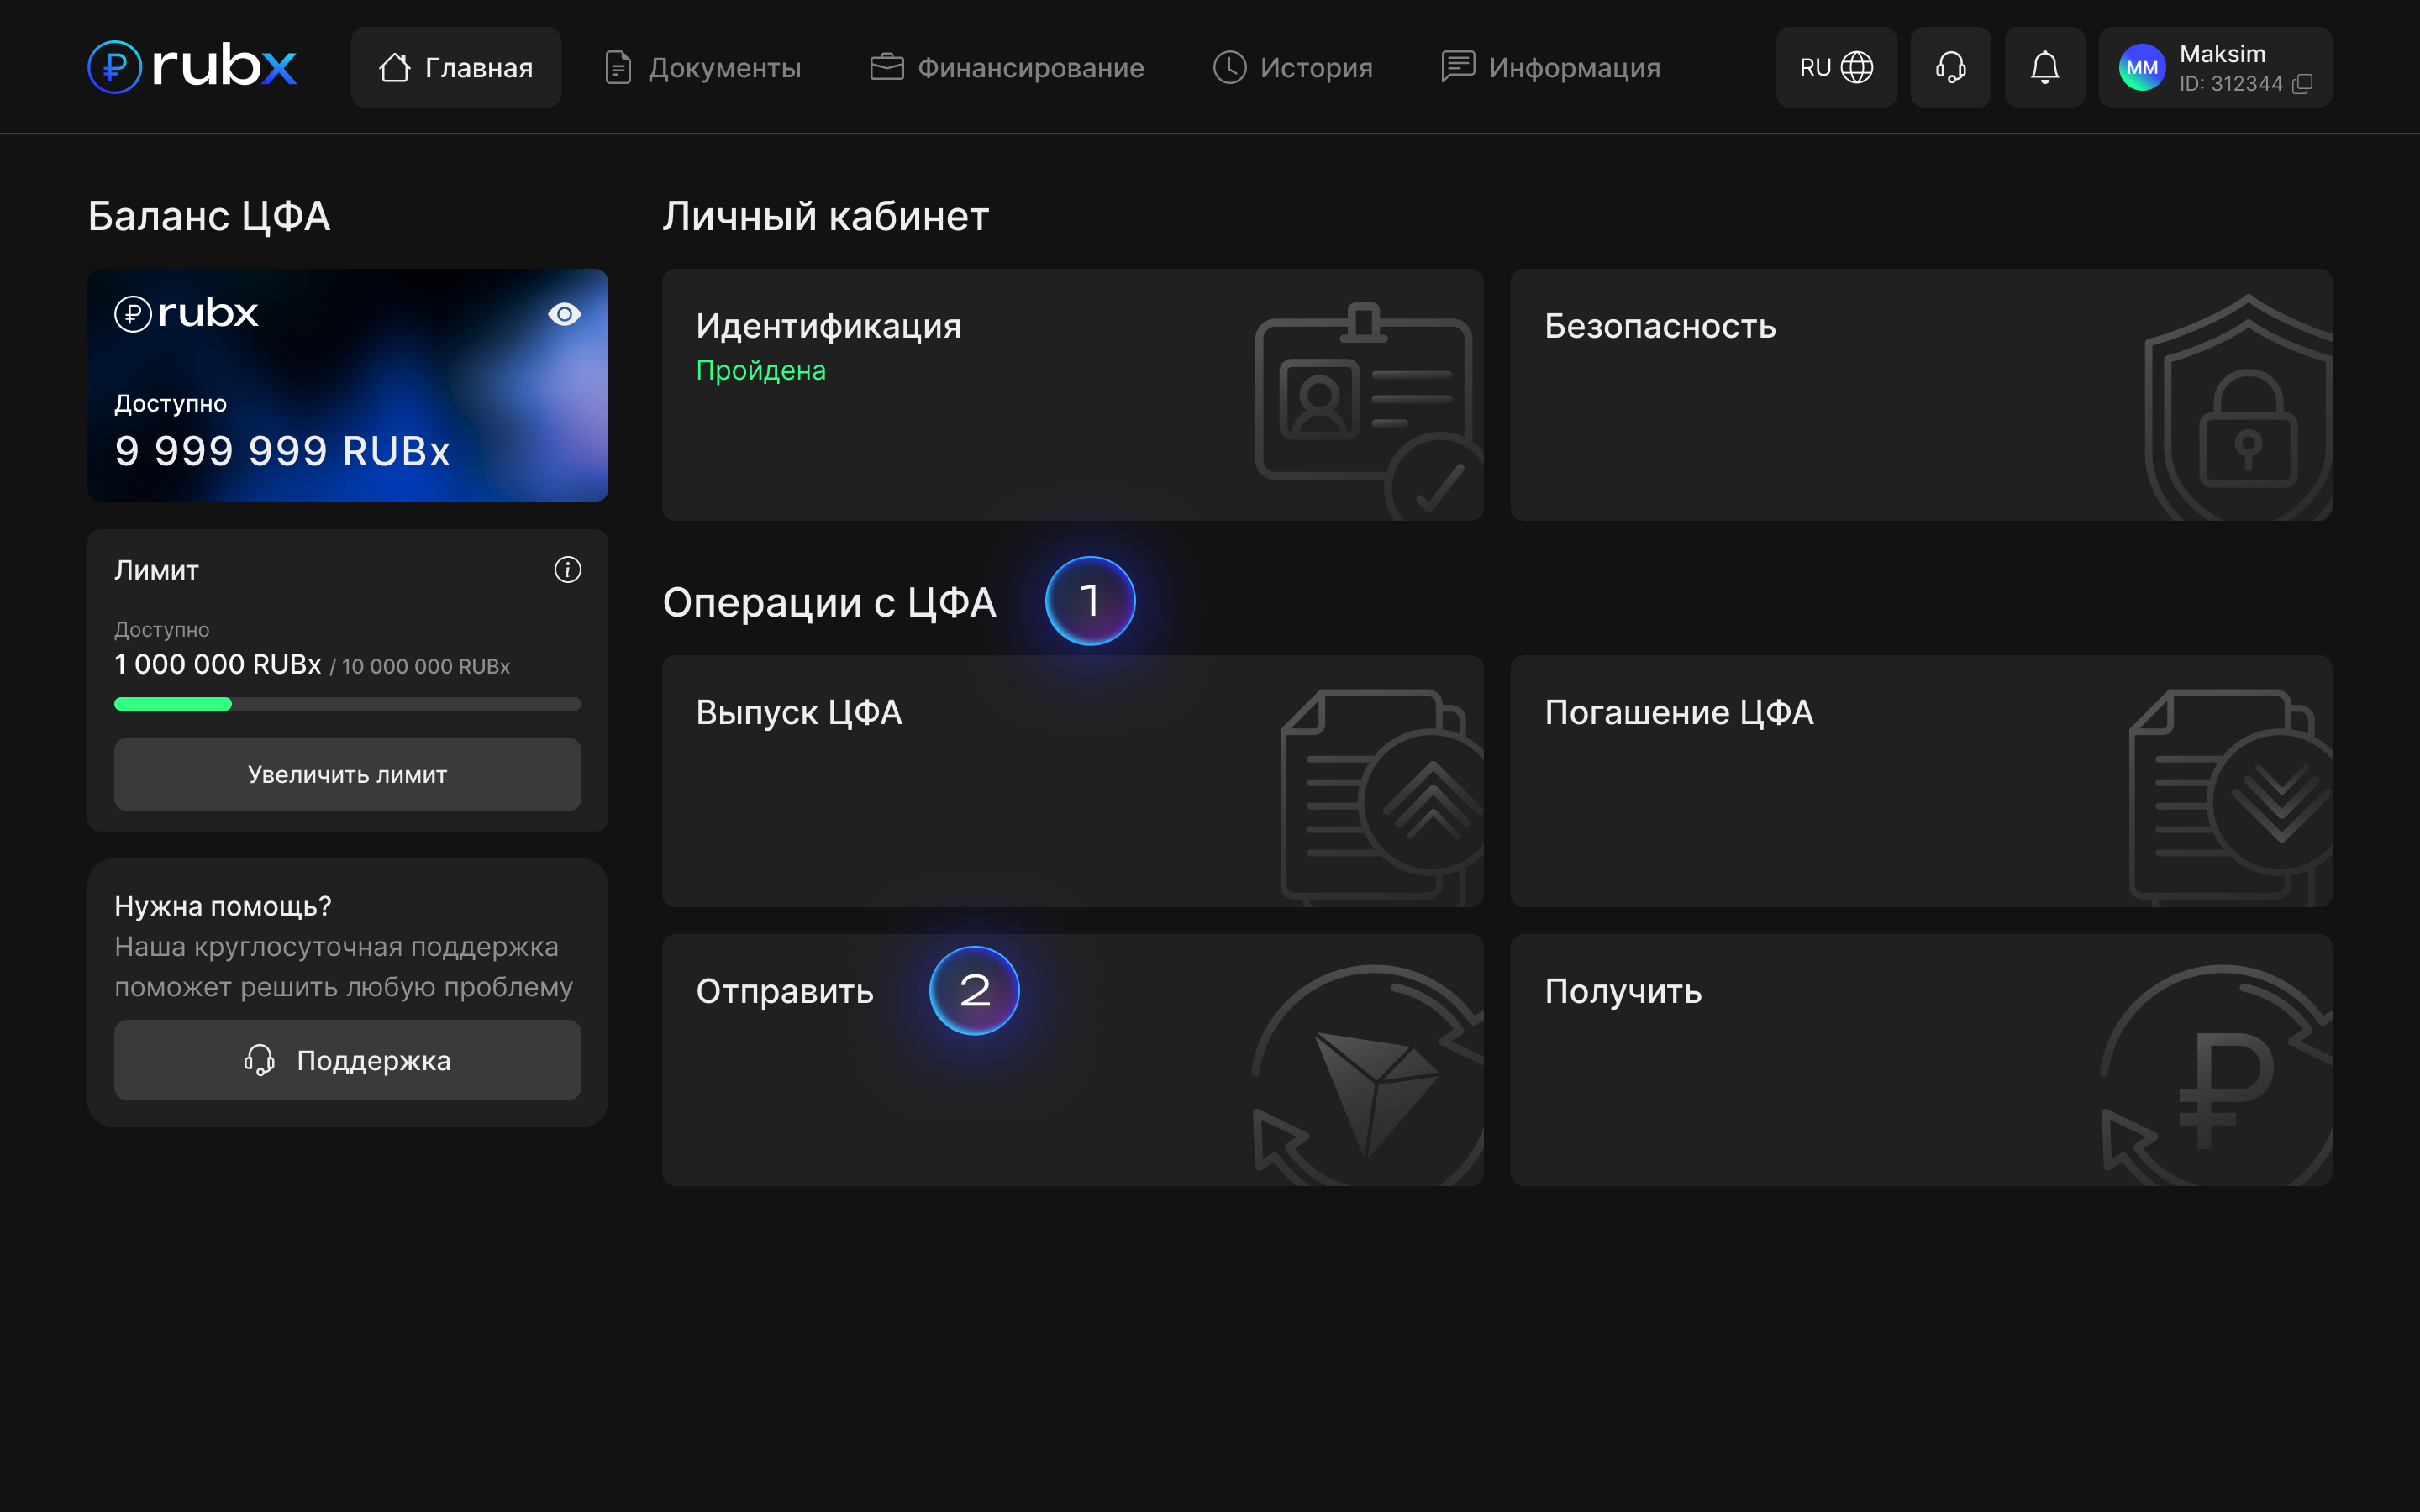Open the Информация tab
This screenshot has width=2420, height=1512.
pyautogui.click(x=1551, y=67)
